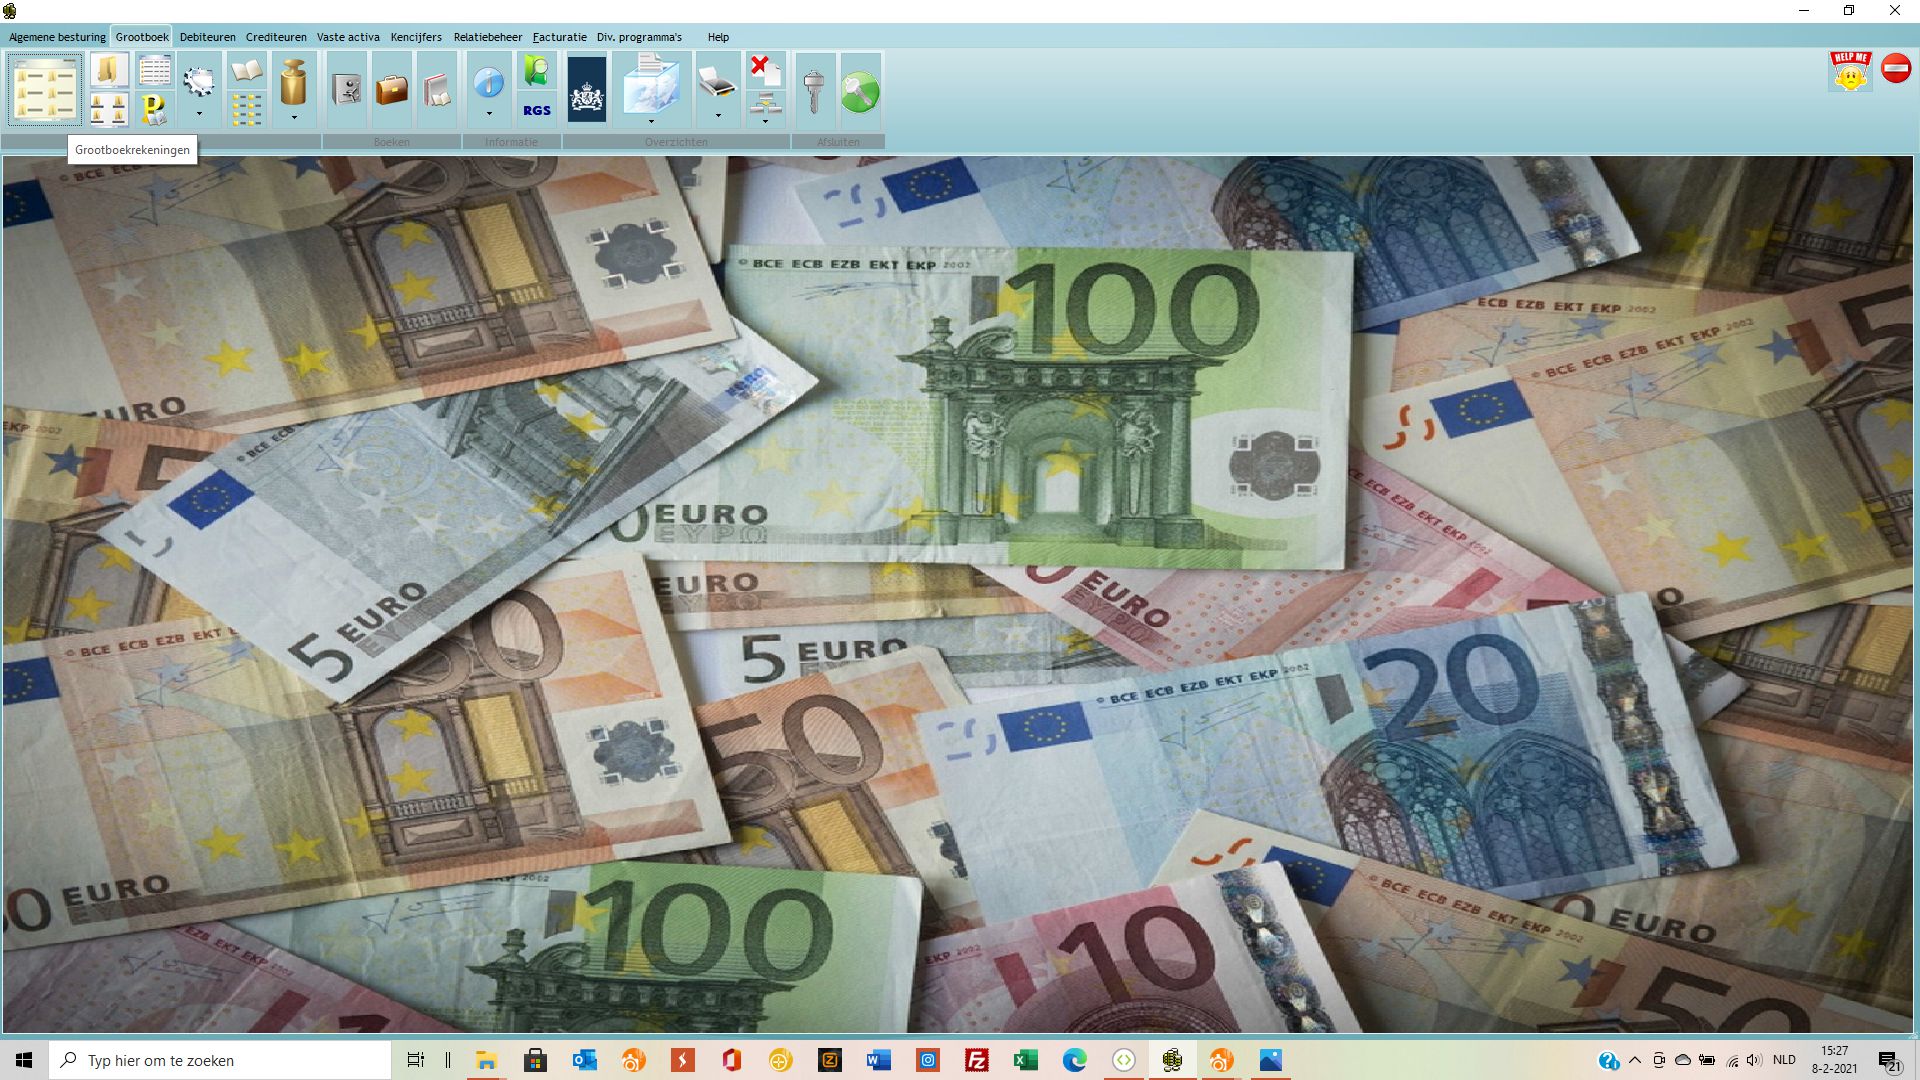Show hidden tray icons chevron
1920x1080 pixels.
click(1635, 1060)
